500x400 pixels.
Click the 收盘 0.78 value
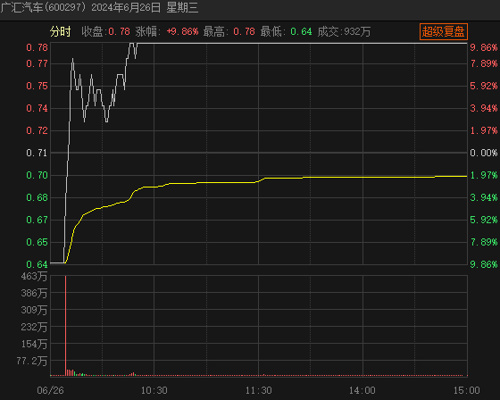tap(106, 32)
